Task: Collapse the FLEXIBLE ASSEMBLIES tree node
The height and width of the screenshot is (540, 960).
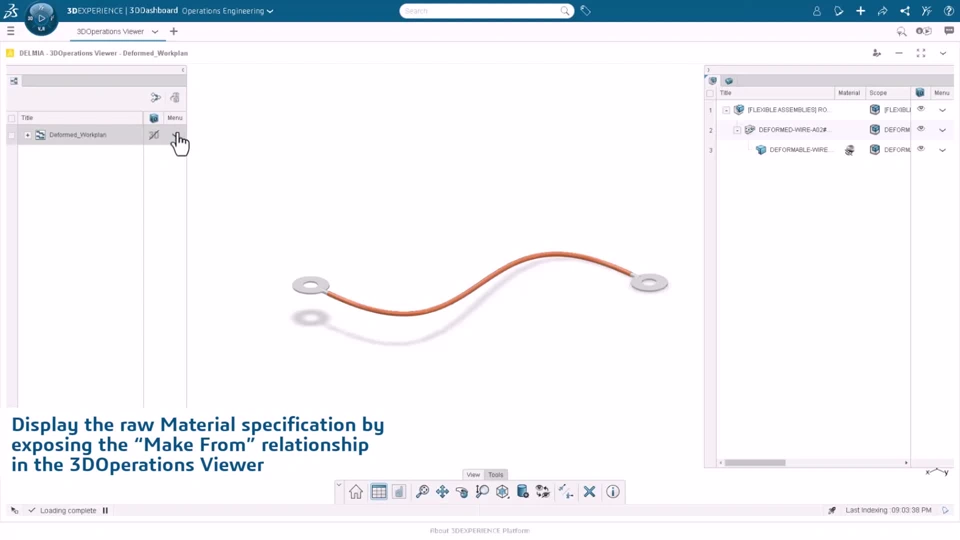Action: coord(726,110)
